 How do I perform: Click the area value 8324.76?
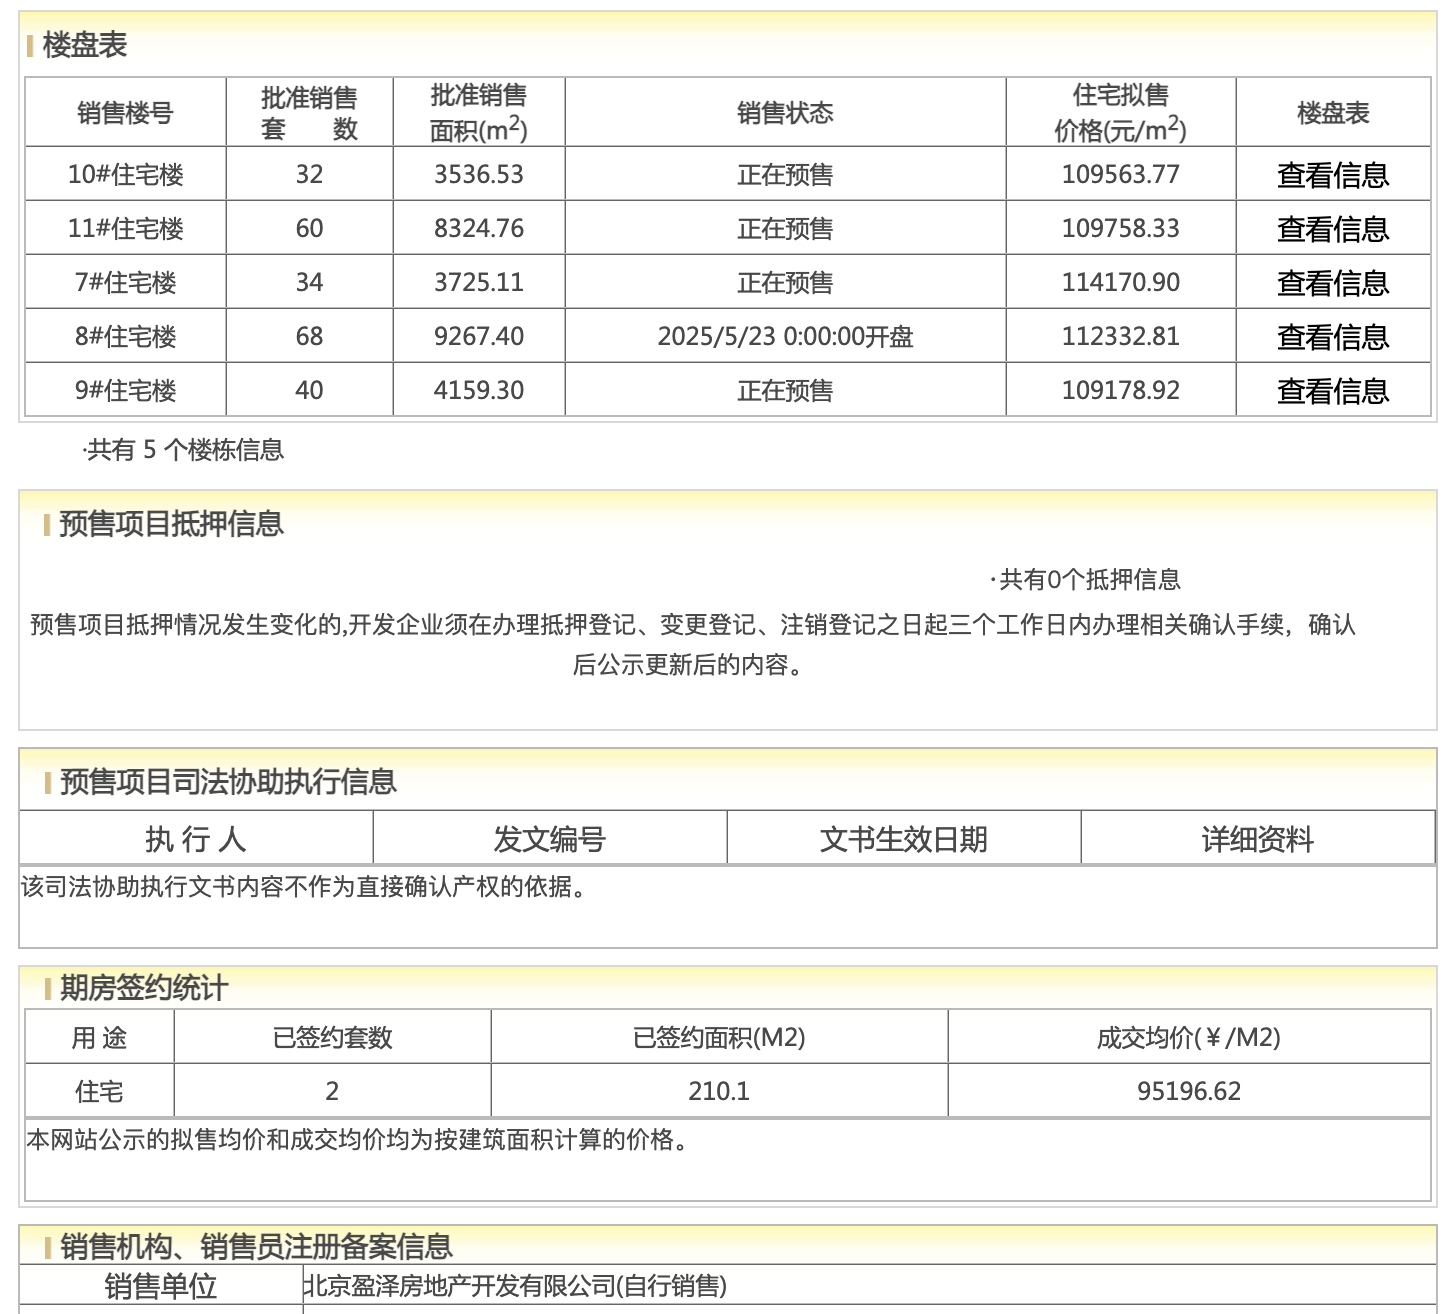479,228
